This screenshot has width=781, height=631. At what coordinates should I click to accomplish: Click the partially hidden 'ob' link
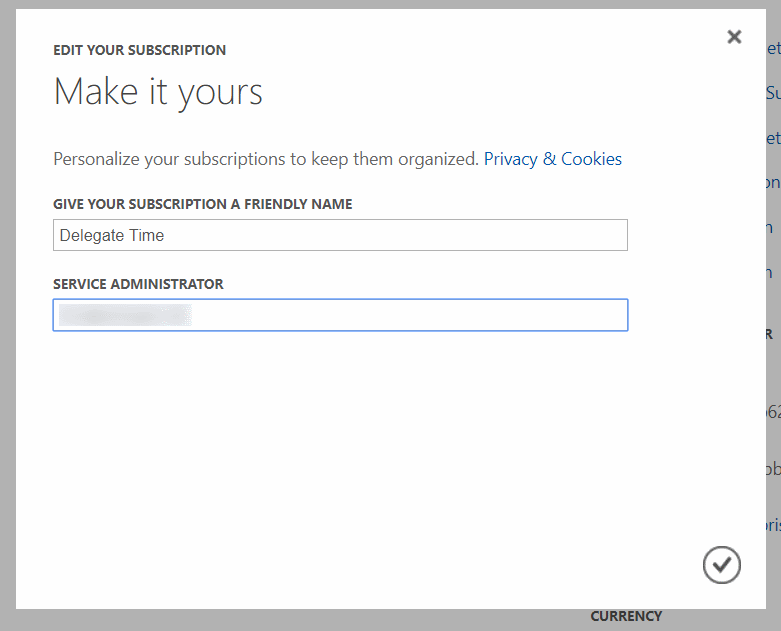(772, 469)
